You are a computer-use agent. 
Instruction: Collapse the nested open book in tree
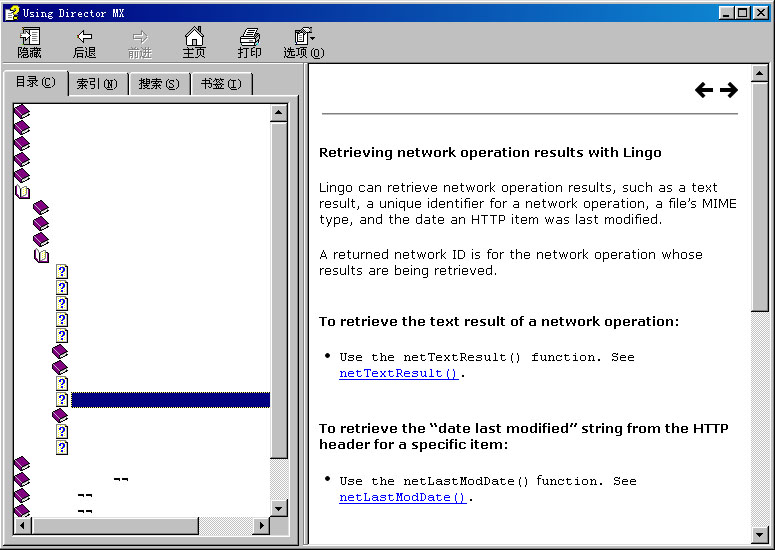click(x=42, y=255)
